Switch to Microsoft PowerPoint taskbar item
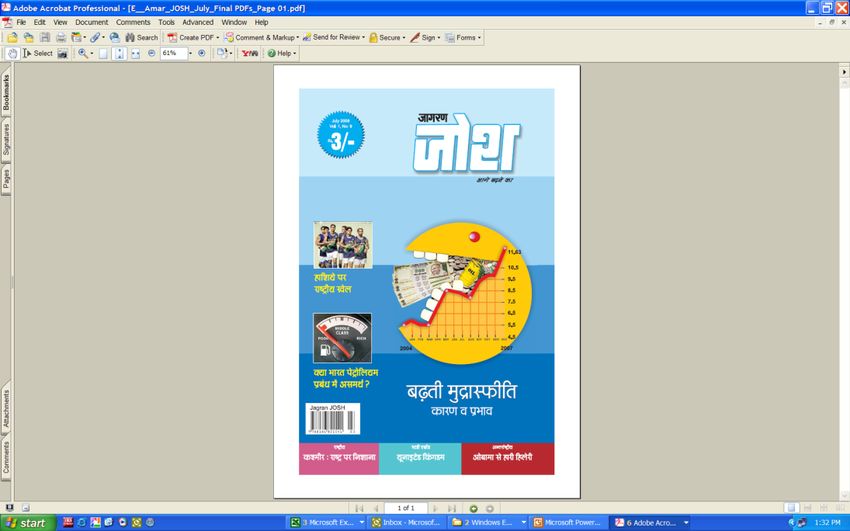 point(568,523)
